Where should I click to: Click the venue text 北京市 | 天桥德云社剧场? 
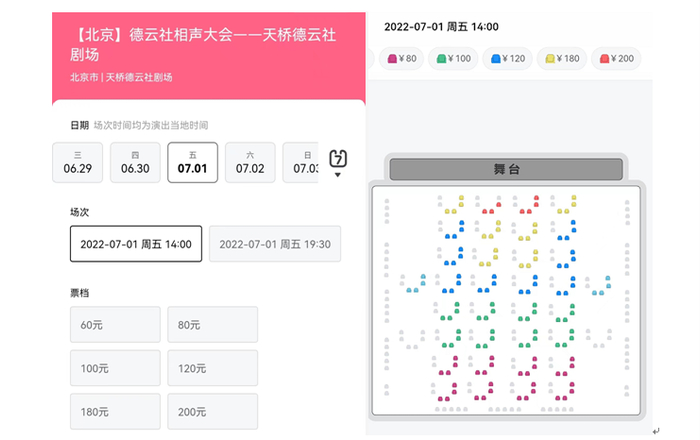121,77
